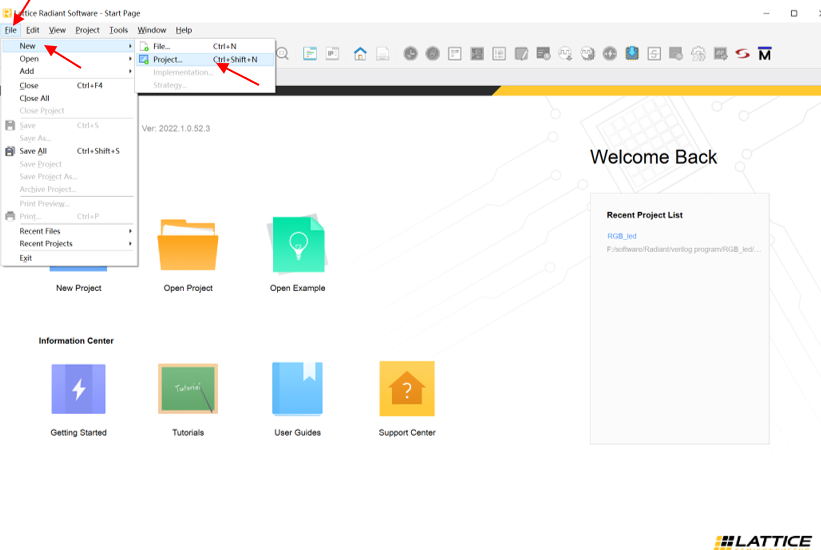This screenshot has width=821, height=550.
Task: Launch the Programmer blue download chip icon
Action: click(x=632, y=53)
